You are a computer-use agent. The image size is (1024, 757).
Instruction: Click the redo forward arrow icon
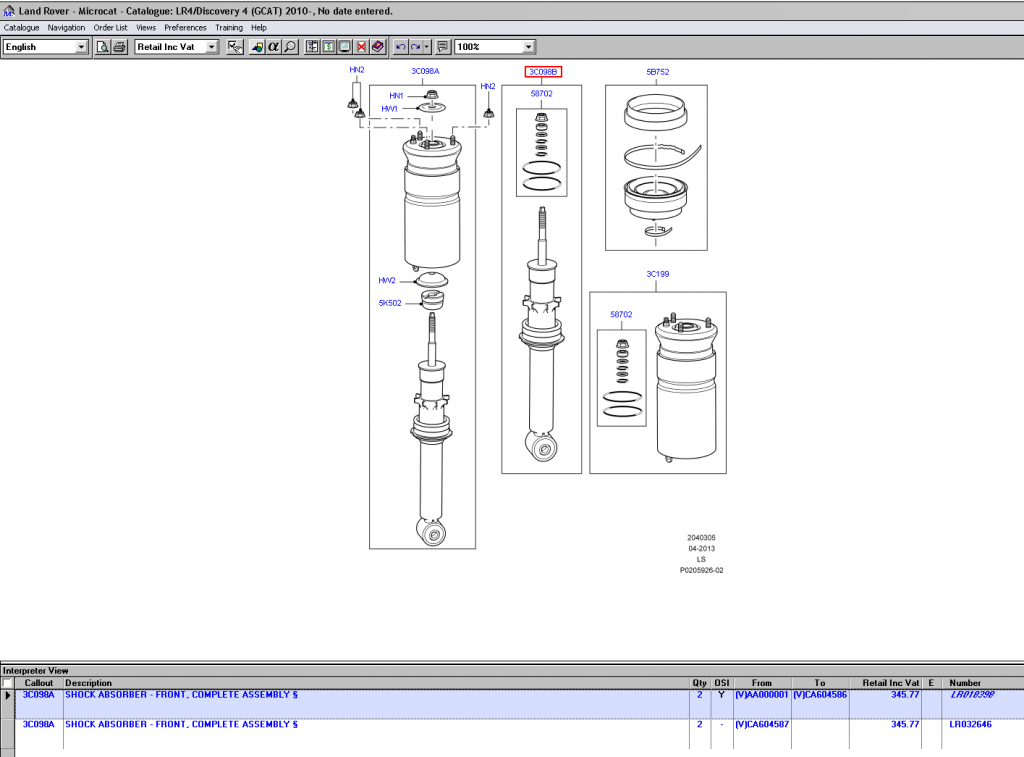click(x=415, y=47)
